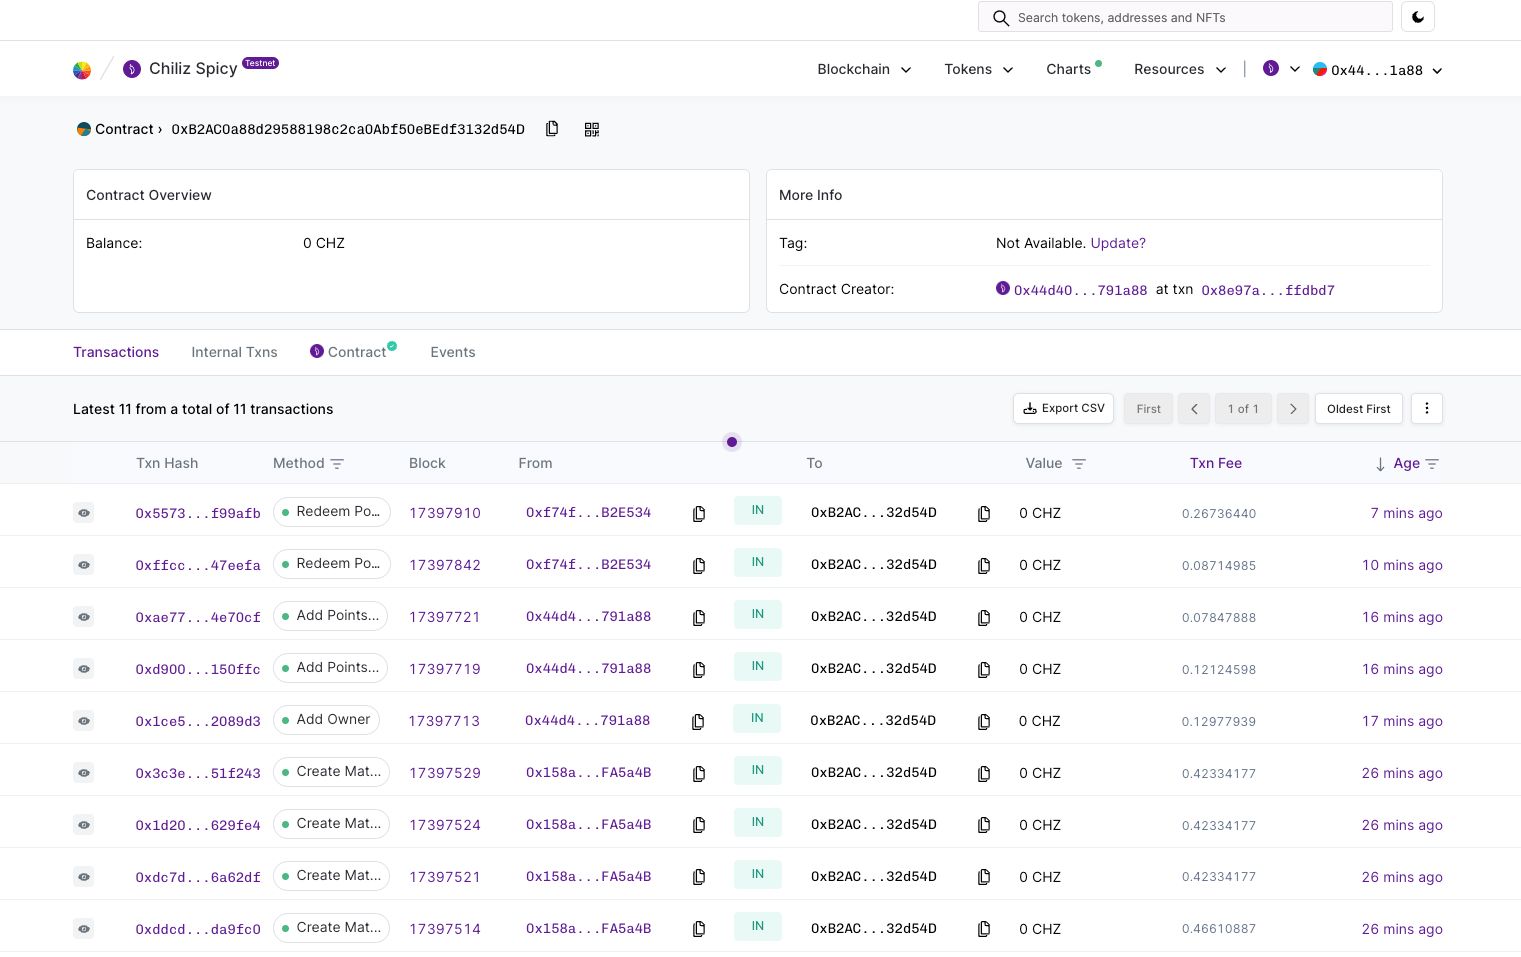Switch to the Internal Txns tab
Viewport: 1521px width, 957px height.
234,352
